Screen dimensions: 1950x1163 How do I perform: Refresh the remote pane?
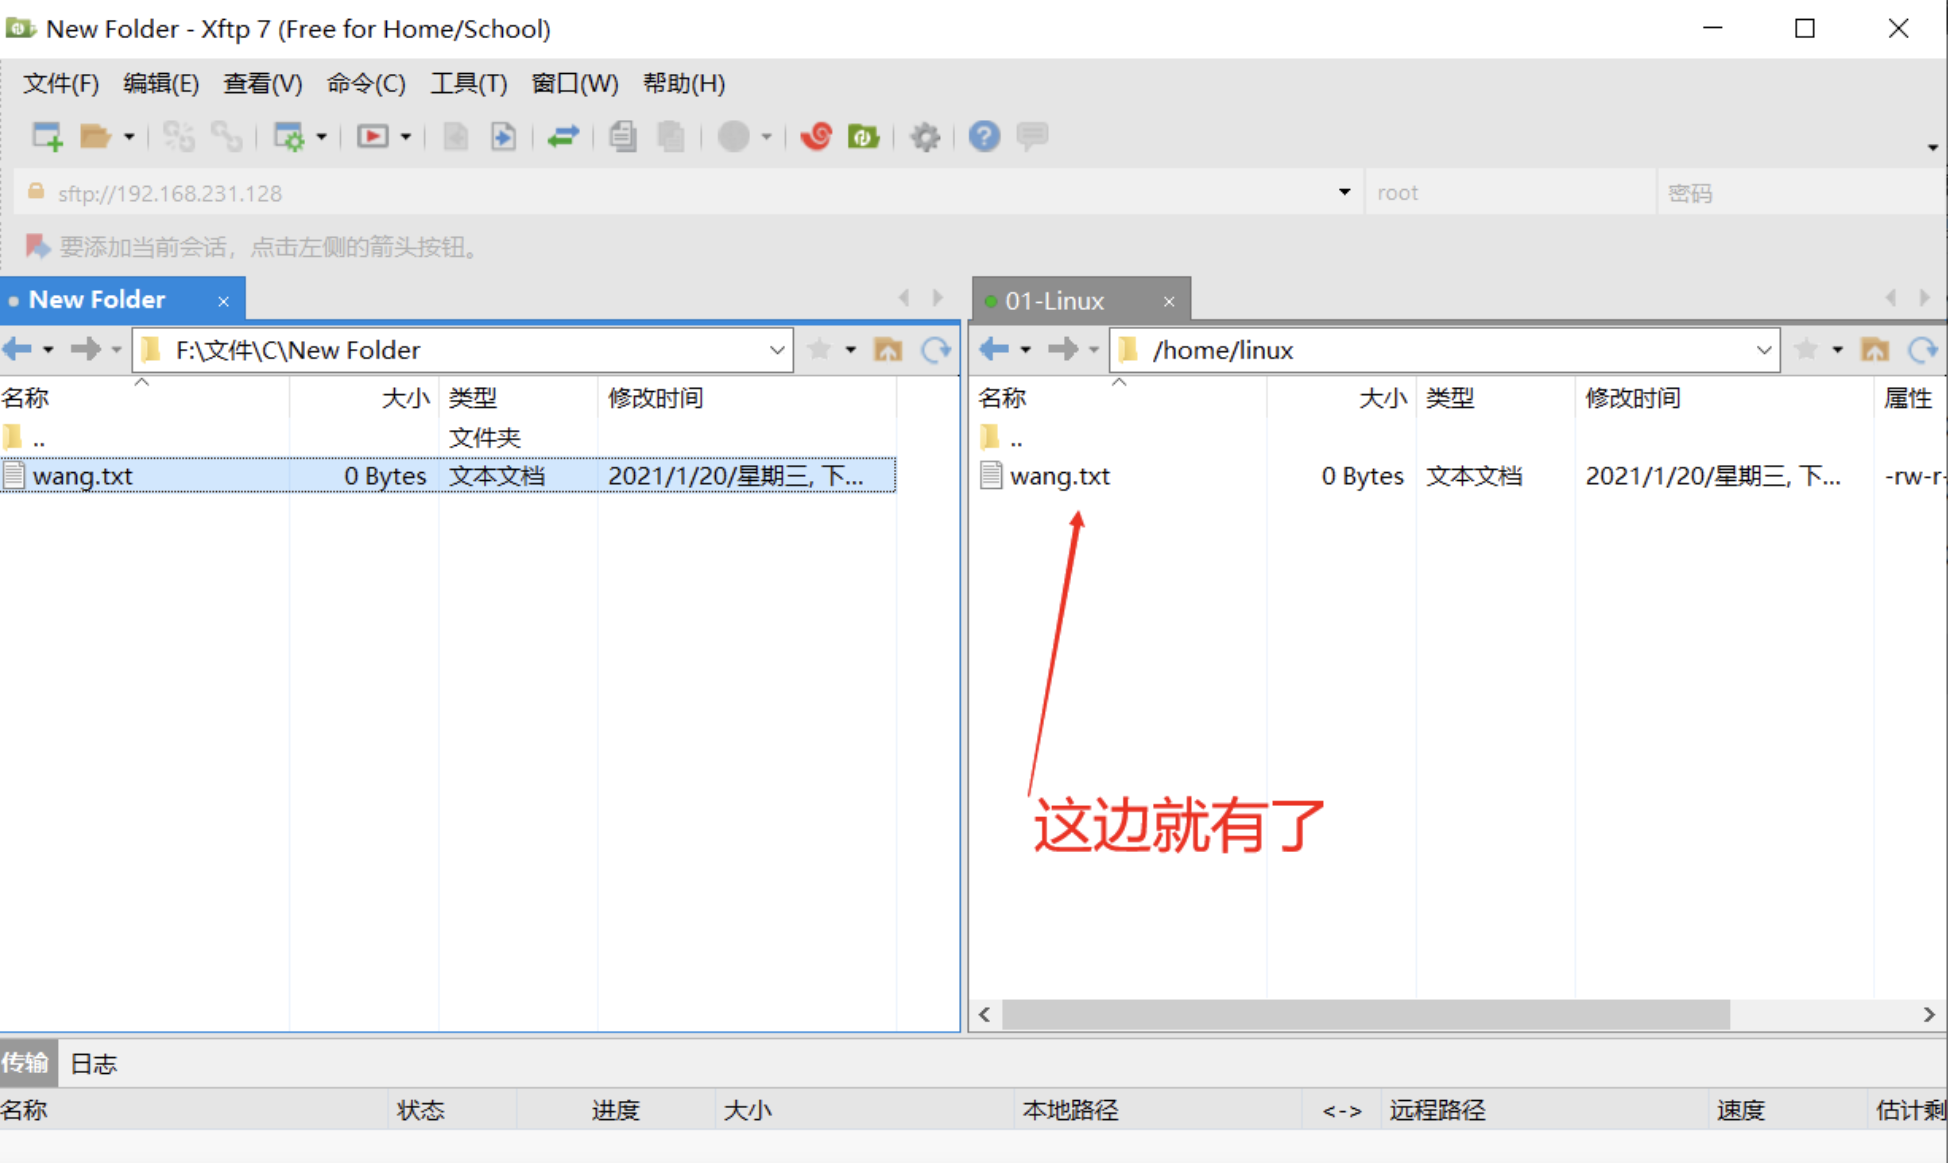click(1923, 349)
